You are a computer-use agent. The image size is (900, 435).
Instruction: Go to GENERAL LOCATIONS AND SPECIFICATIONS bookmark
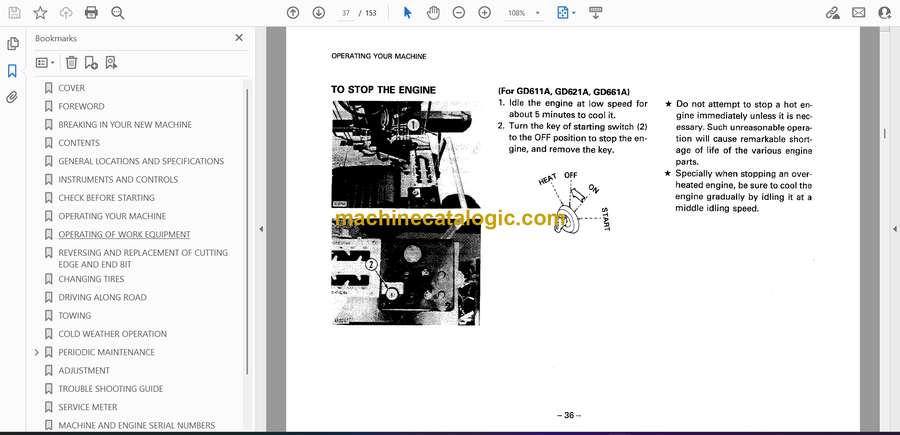(141, 161)
